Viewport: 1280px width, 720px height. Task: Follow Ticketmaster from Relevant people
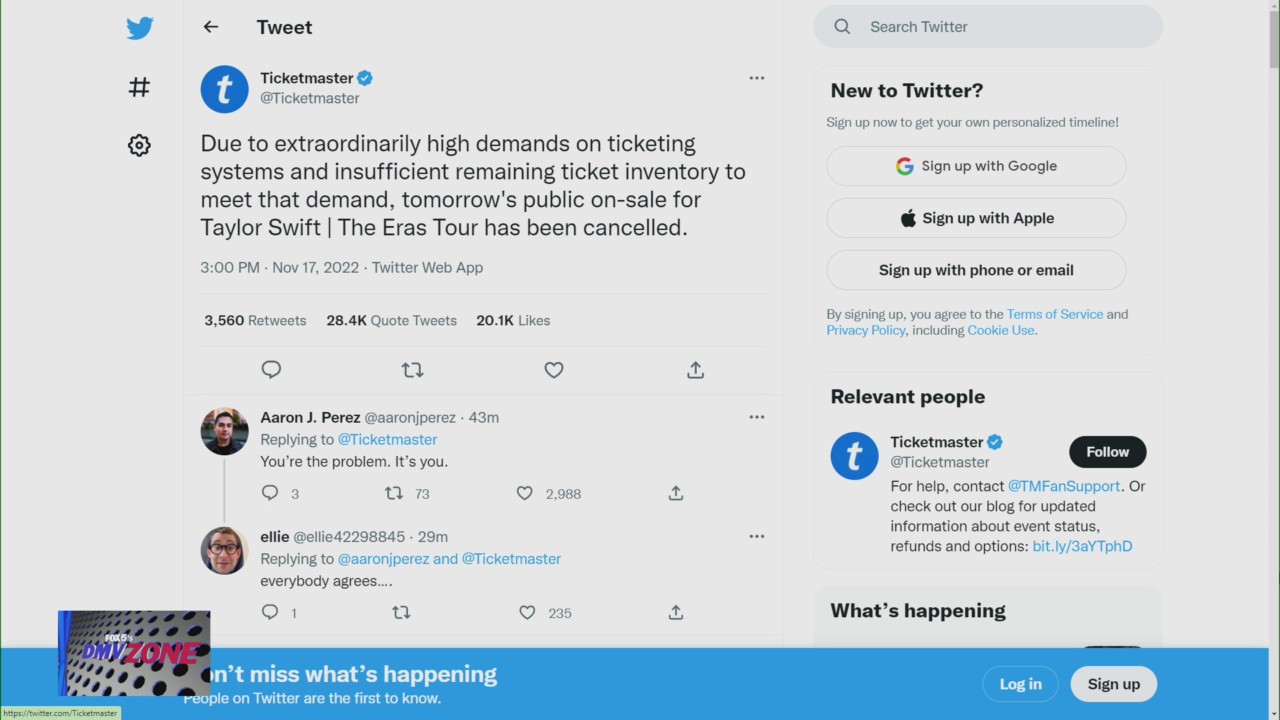(x=1107, y=451)
